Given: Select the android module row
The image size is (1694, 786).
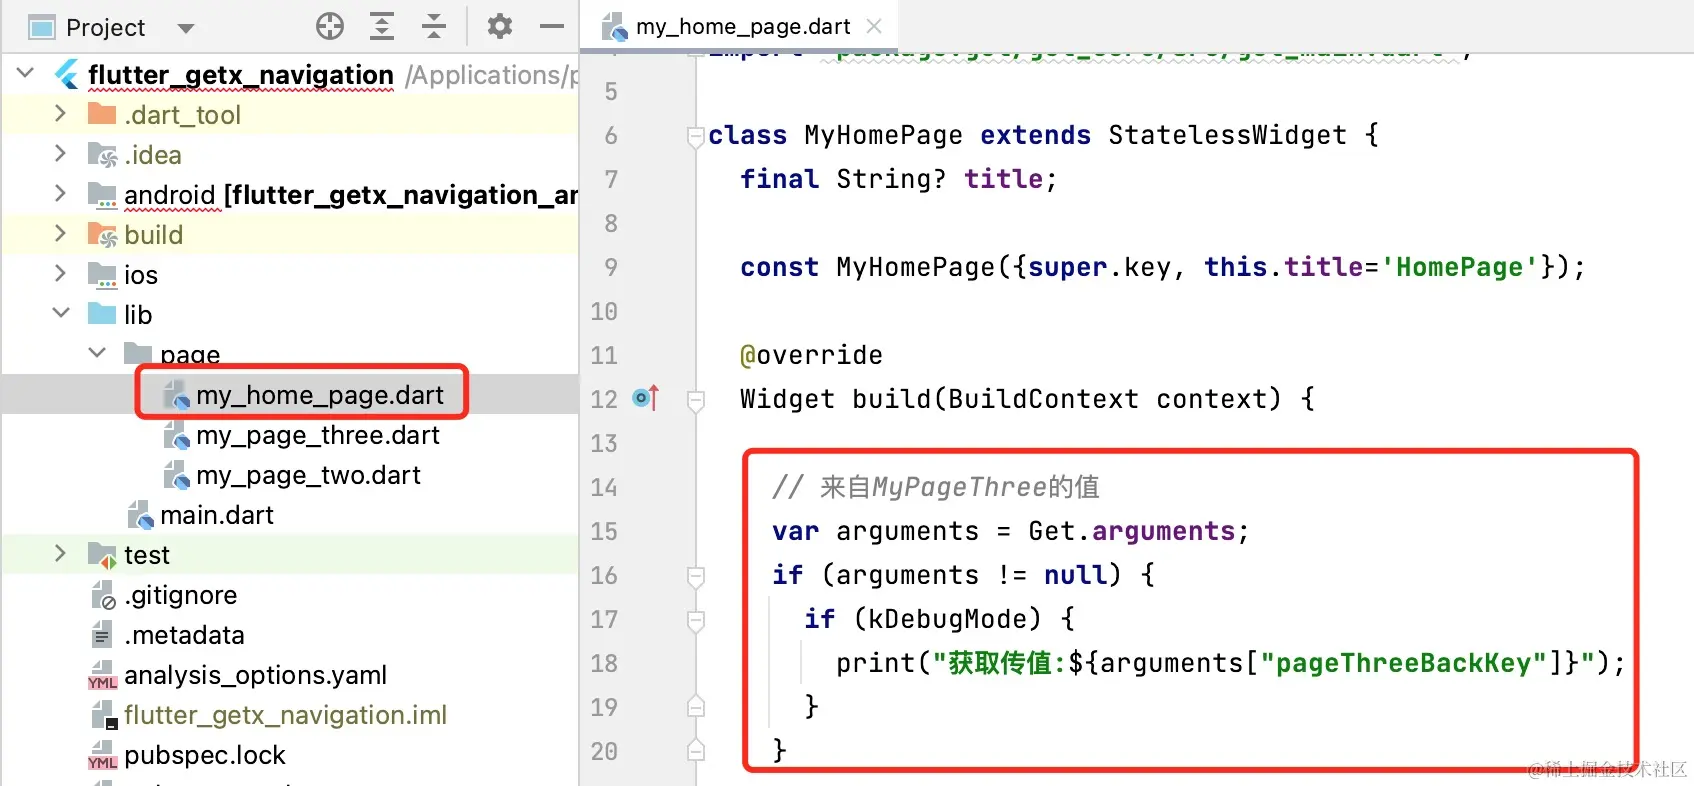Looking at the screenshot, I should 290,195.
